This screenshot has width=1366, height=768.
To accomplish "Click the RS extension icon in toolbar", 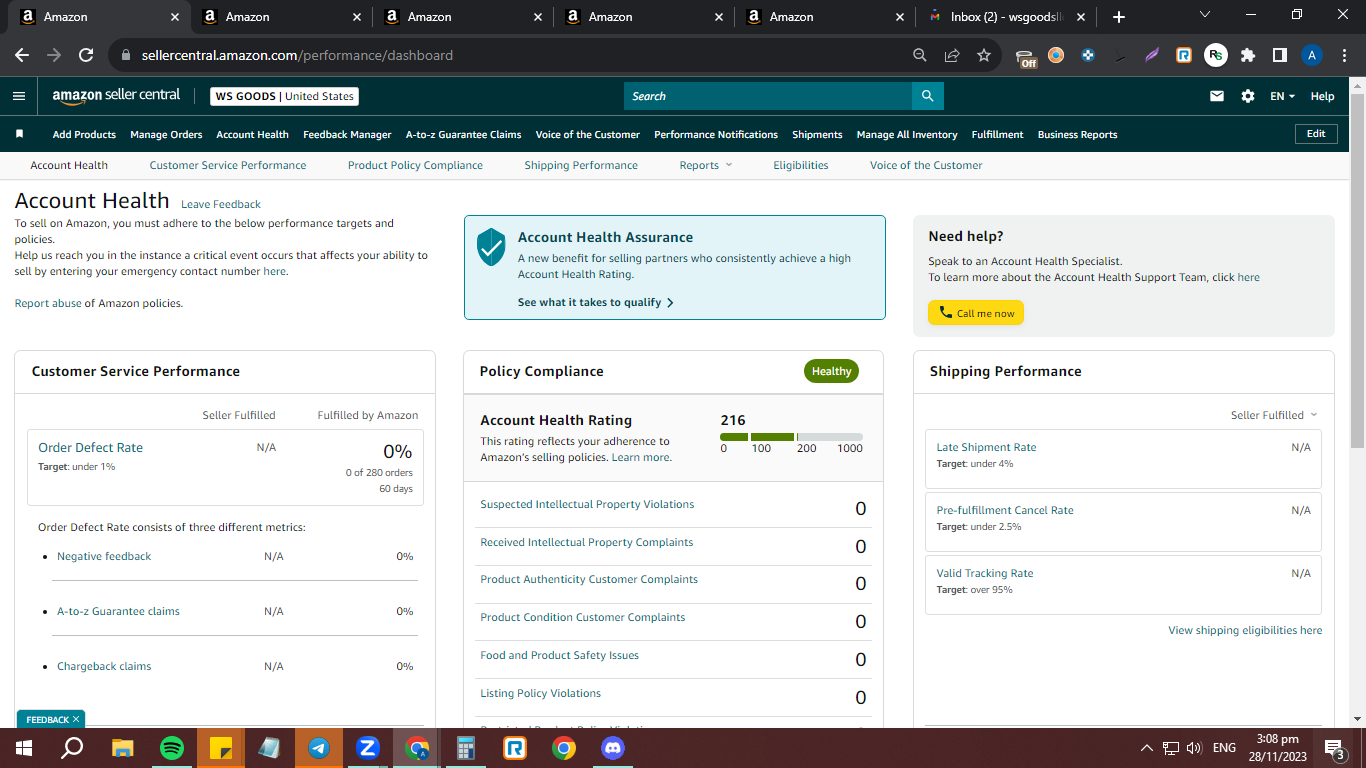I will (x=1216, y=55).
